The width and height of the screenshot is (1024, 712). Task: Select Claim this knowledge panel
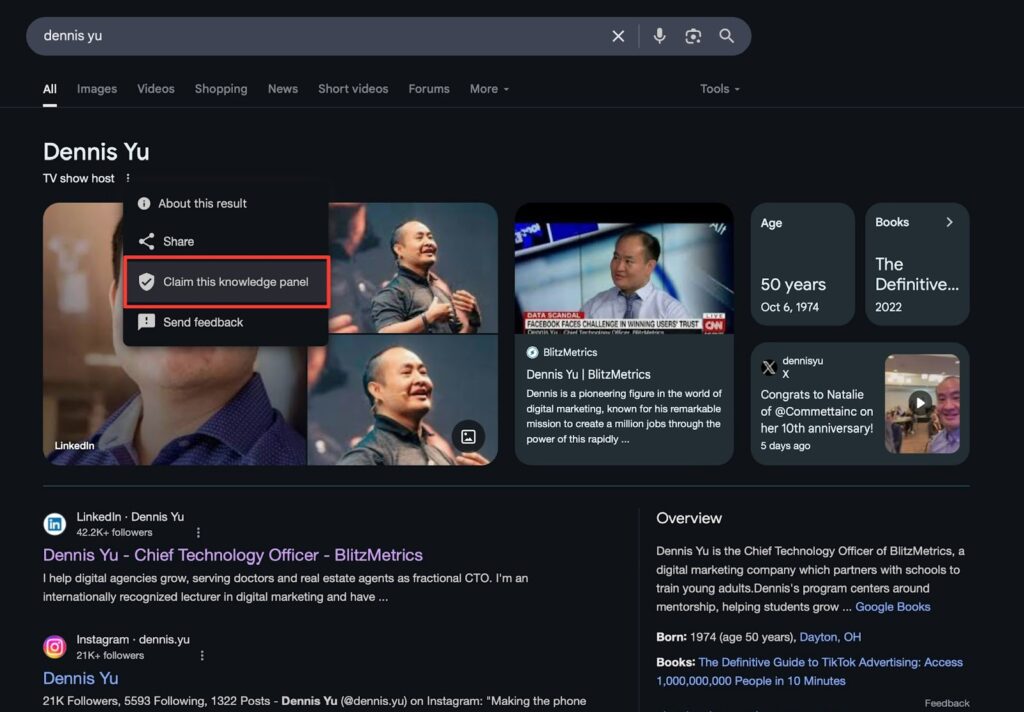point(226,282)
